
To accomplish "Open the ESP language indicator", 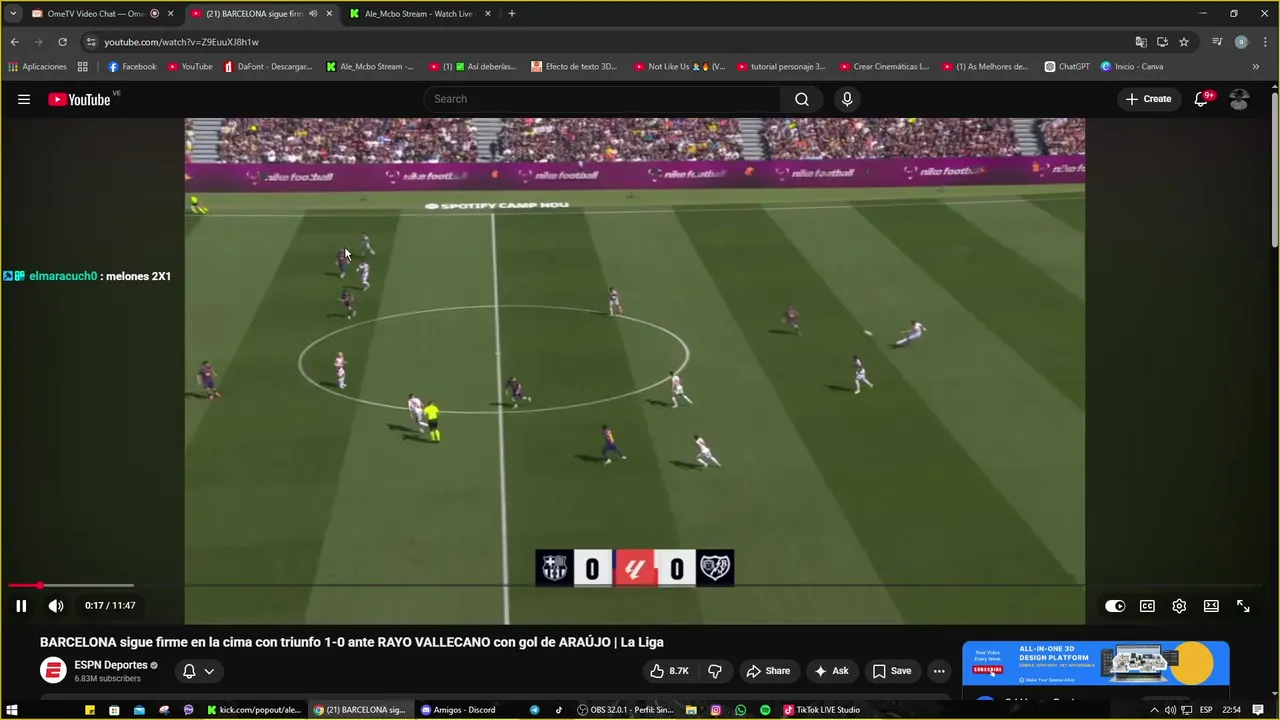I will tap(1206, 710).
